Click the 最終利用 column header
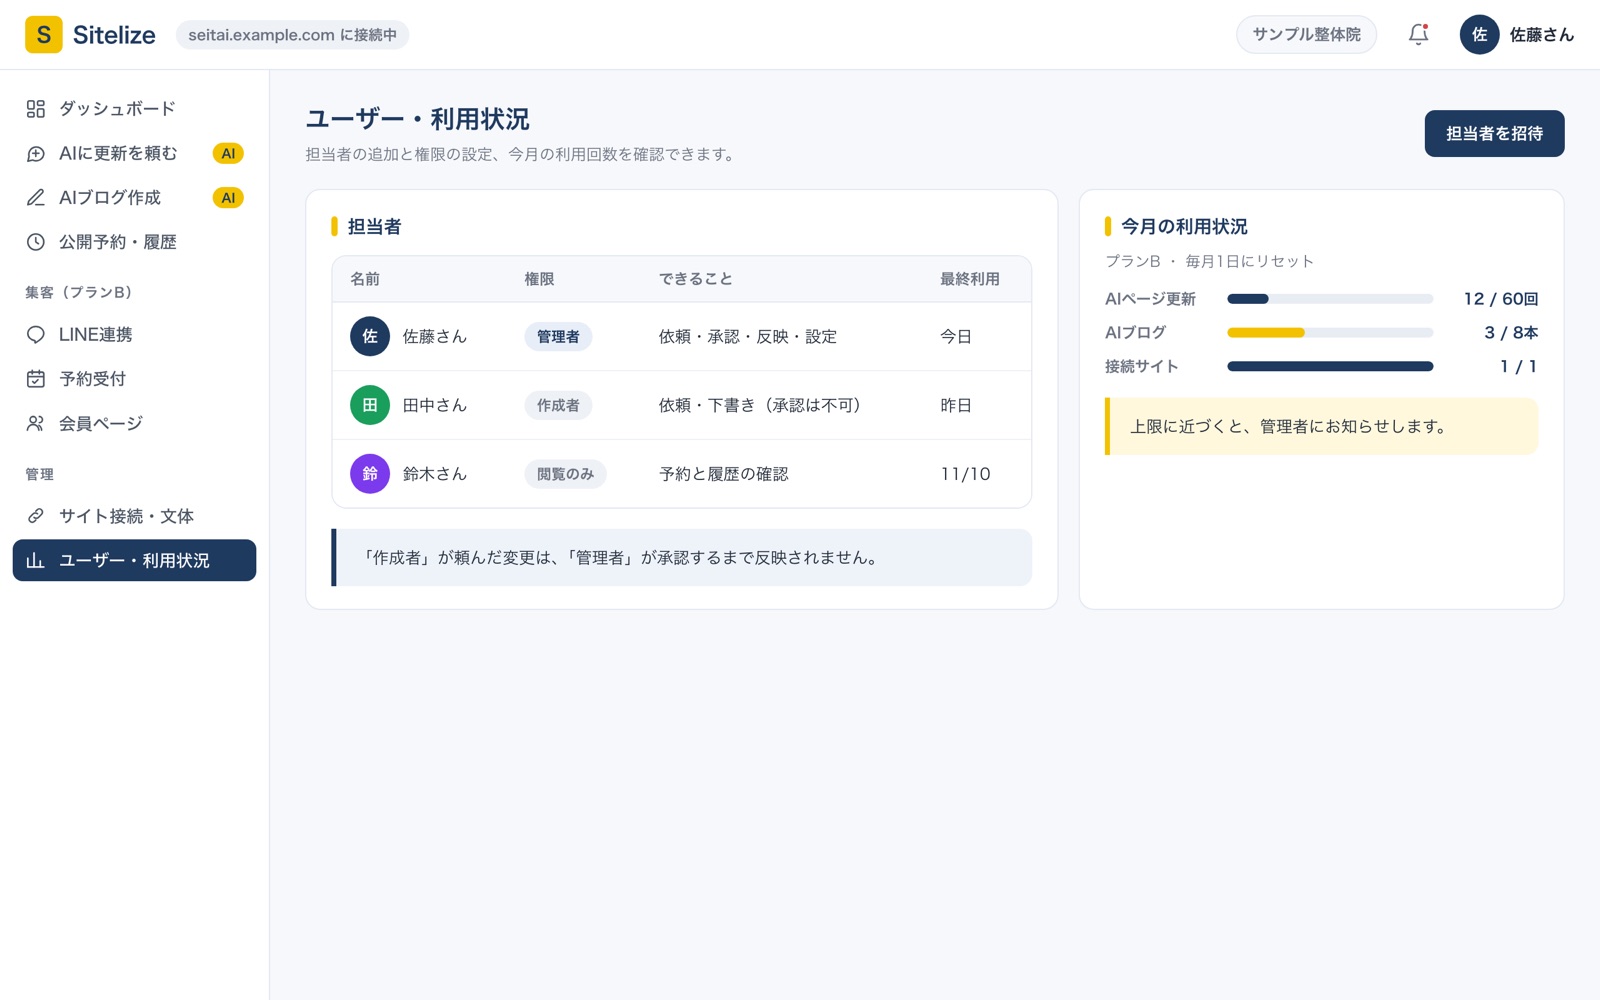The image size is (1600, 1000). (969, 279)
